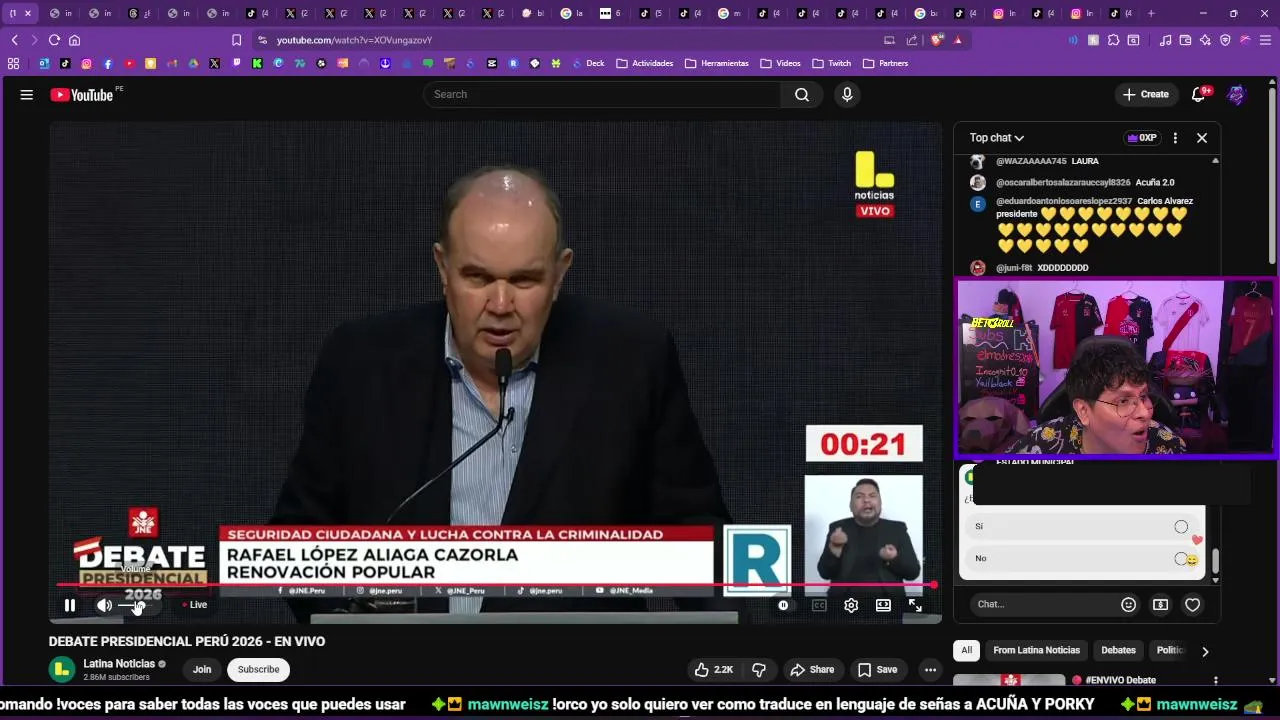Save the video to a playlist
Screen dimensions: 1280x720
coord(877,669)
